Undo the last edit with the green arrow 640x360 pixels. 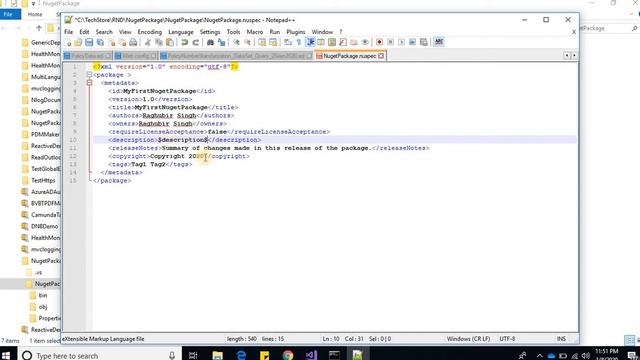coord(184,42)
